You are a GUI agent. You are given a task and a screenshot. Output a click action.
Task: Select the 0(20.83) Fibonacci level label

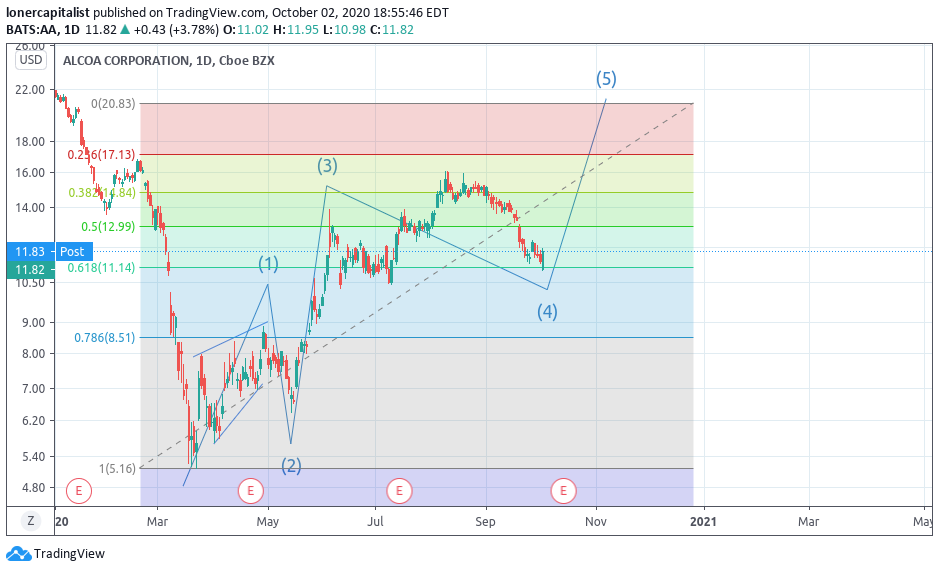point(113,104)
